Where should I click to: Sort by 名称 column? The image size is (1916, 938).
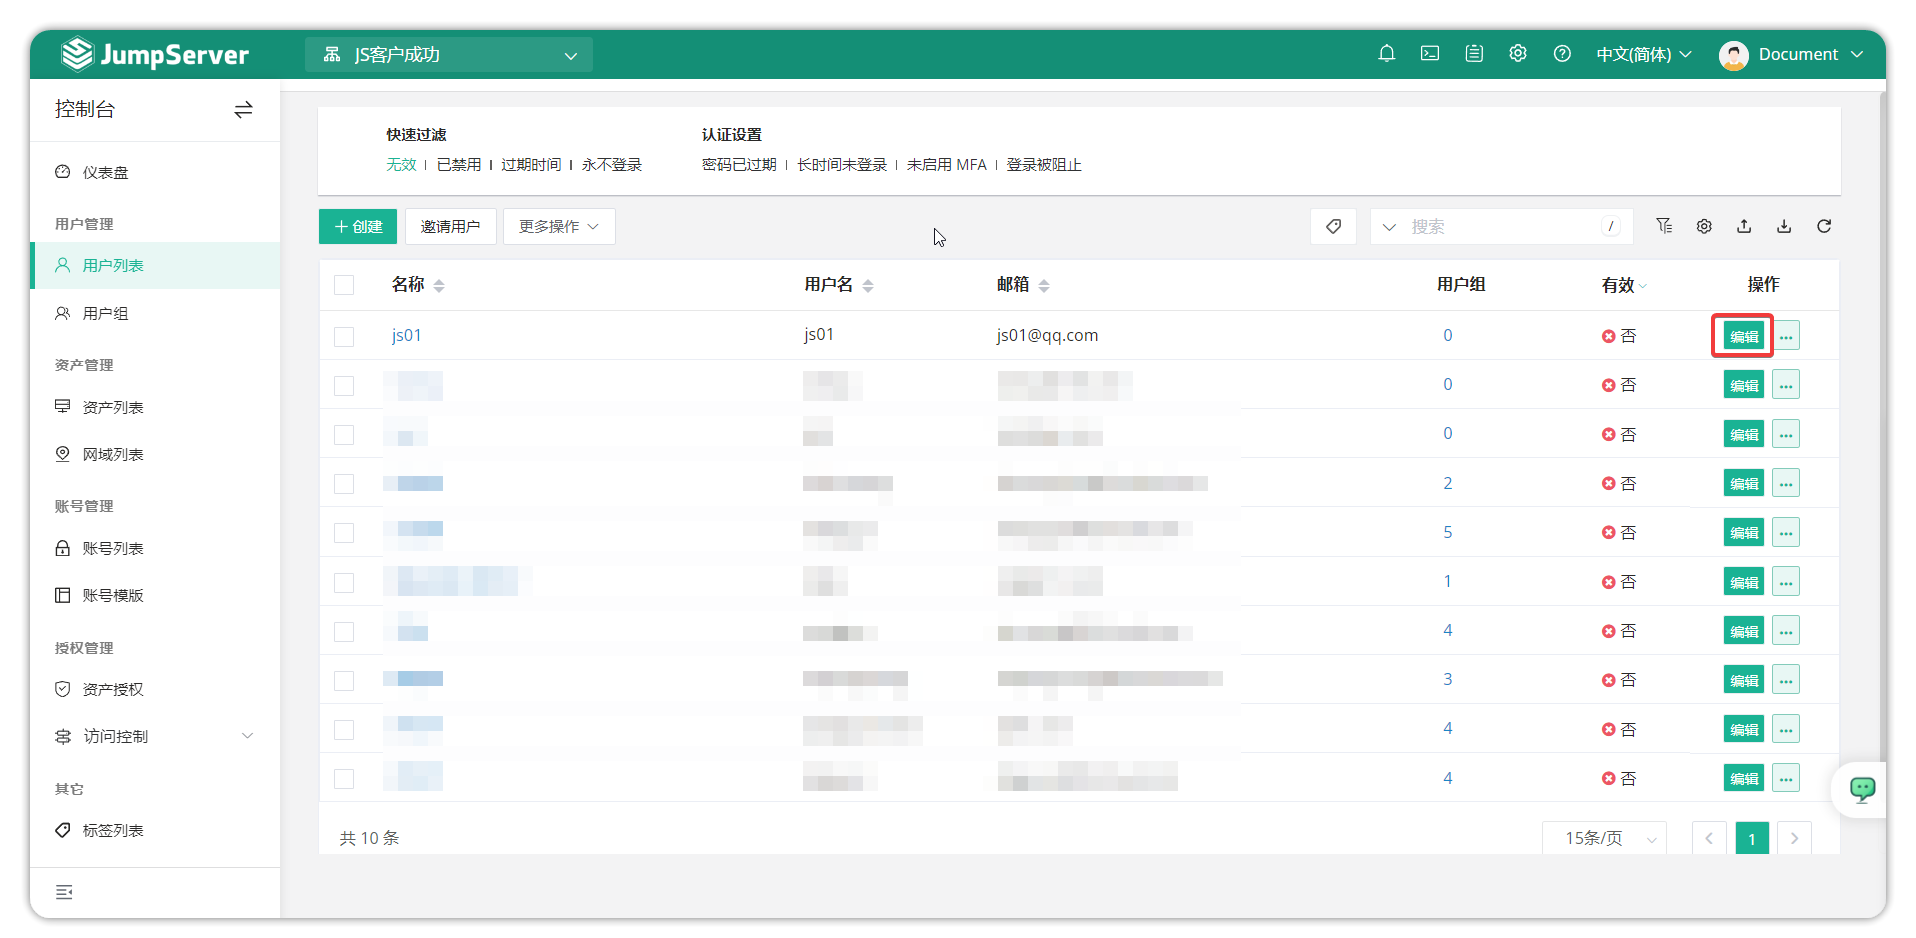[x=439, y=286]
